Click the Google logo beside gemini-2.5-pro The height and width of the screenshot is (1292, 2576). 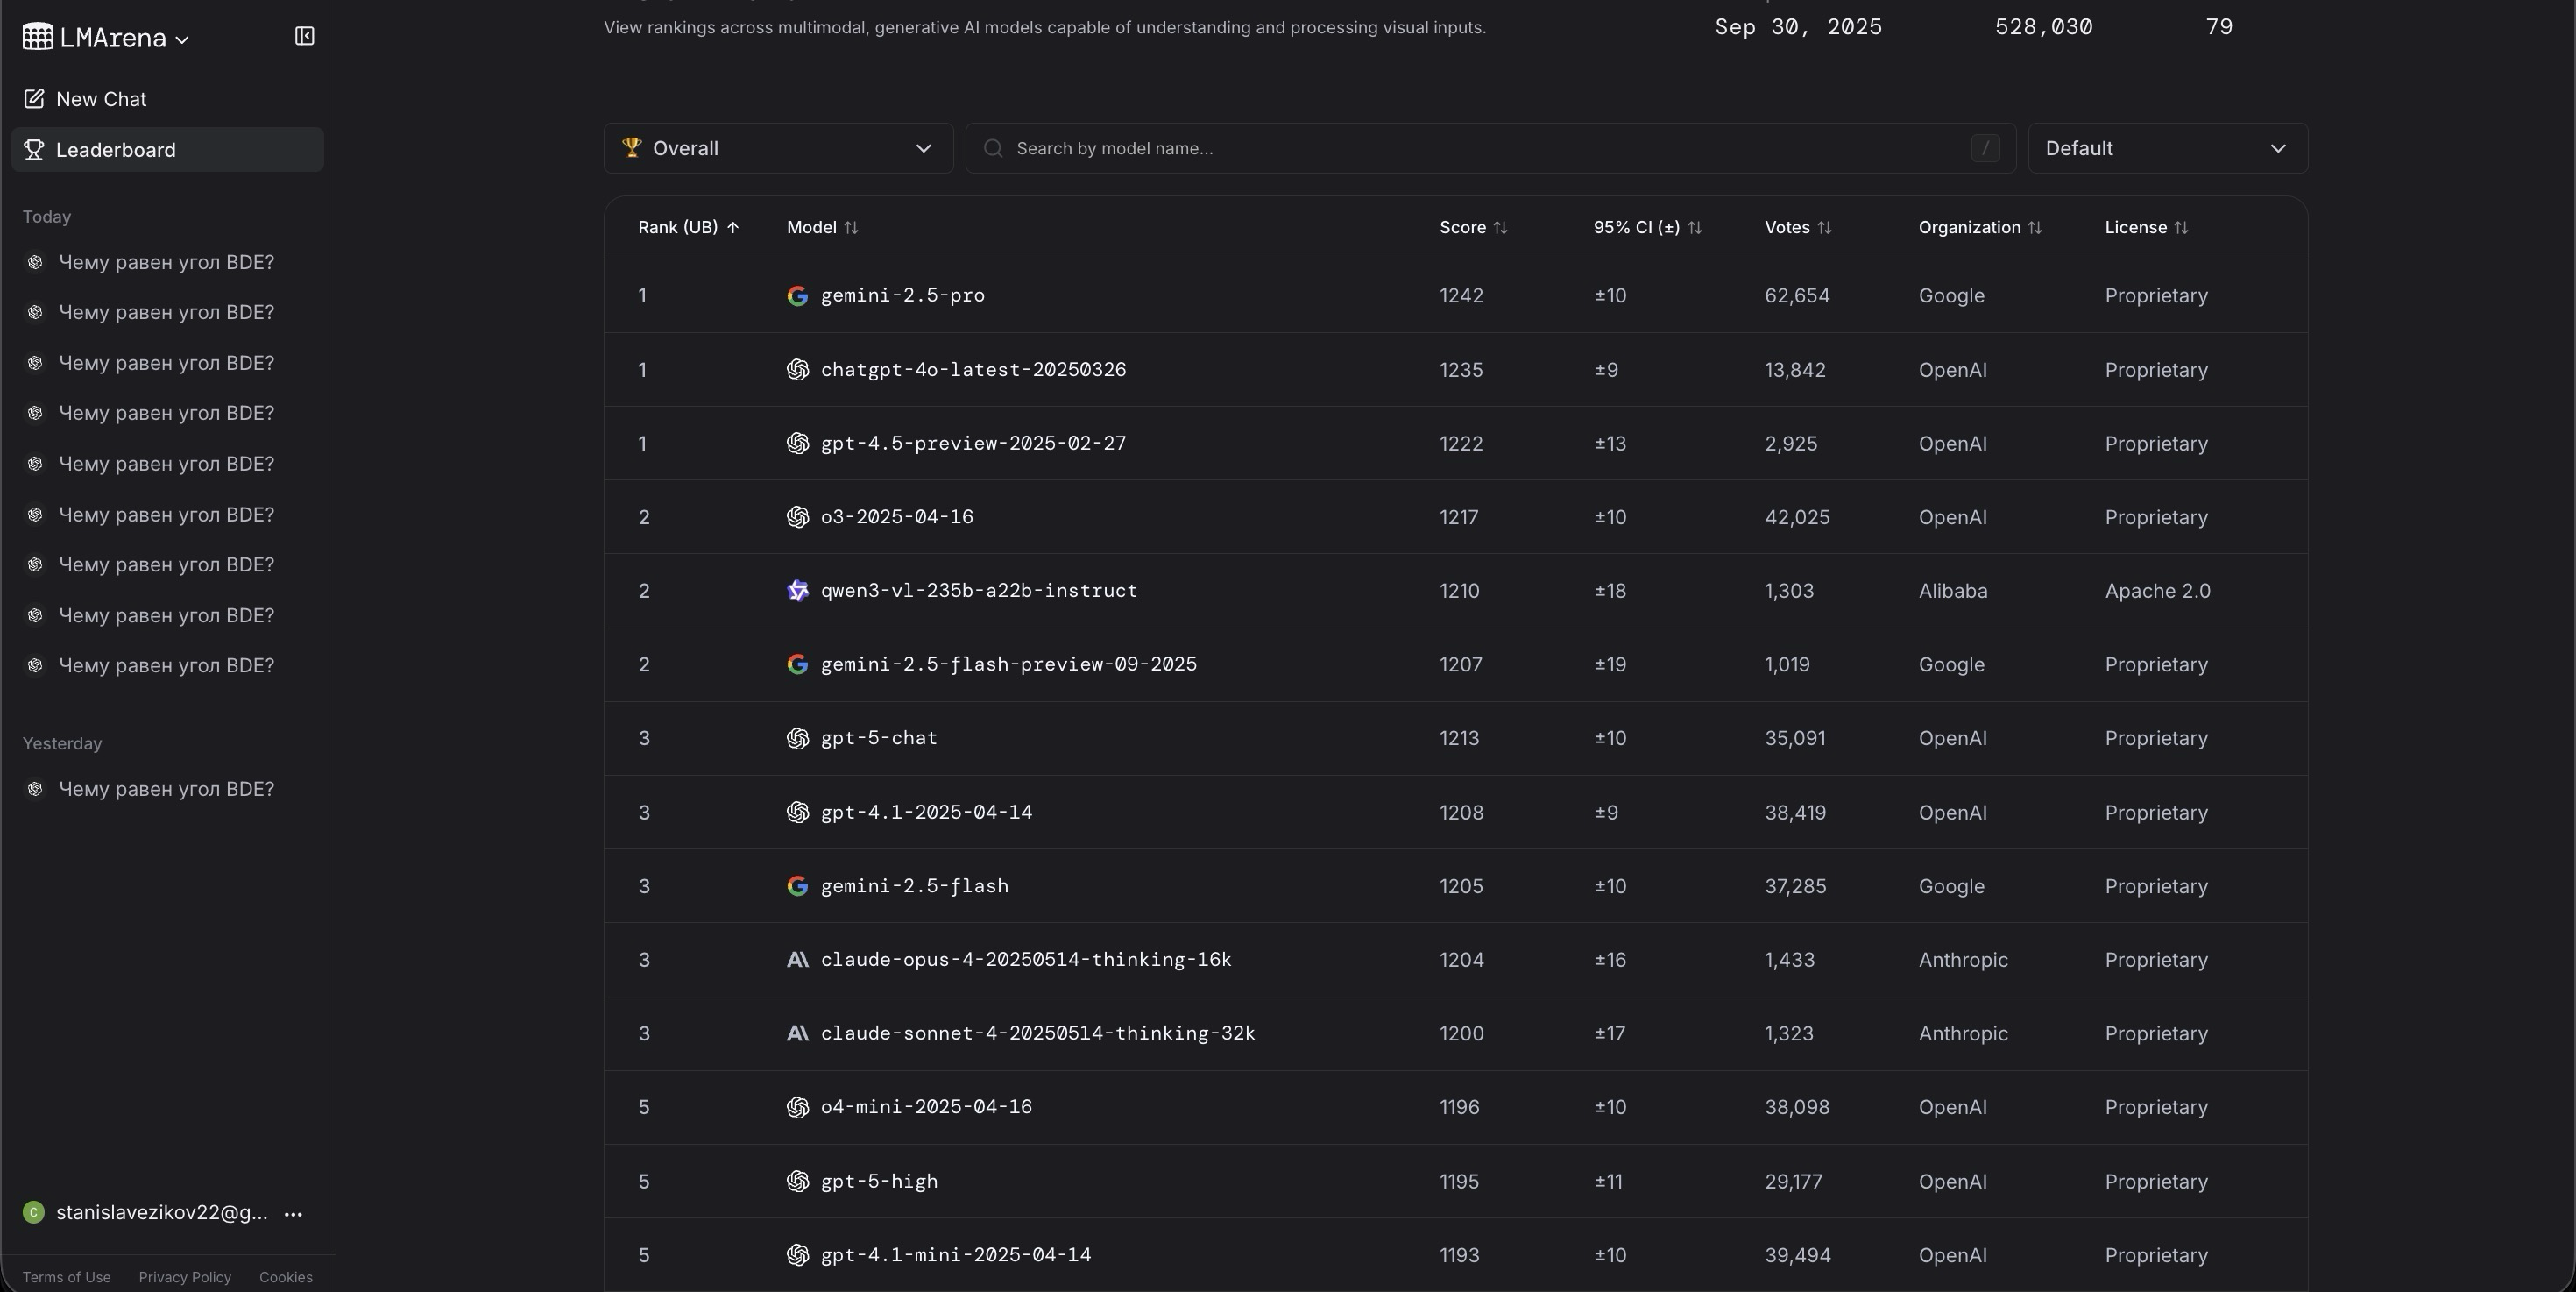tap(797, 296)
